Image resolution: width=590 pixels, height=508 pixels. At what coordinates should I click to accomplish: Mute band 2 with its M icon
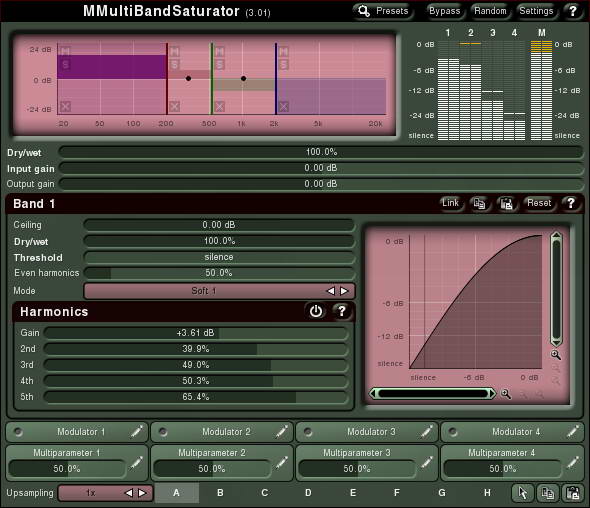[174, 51]
